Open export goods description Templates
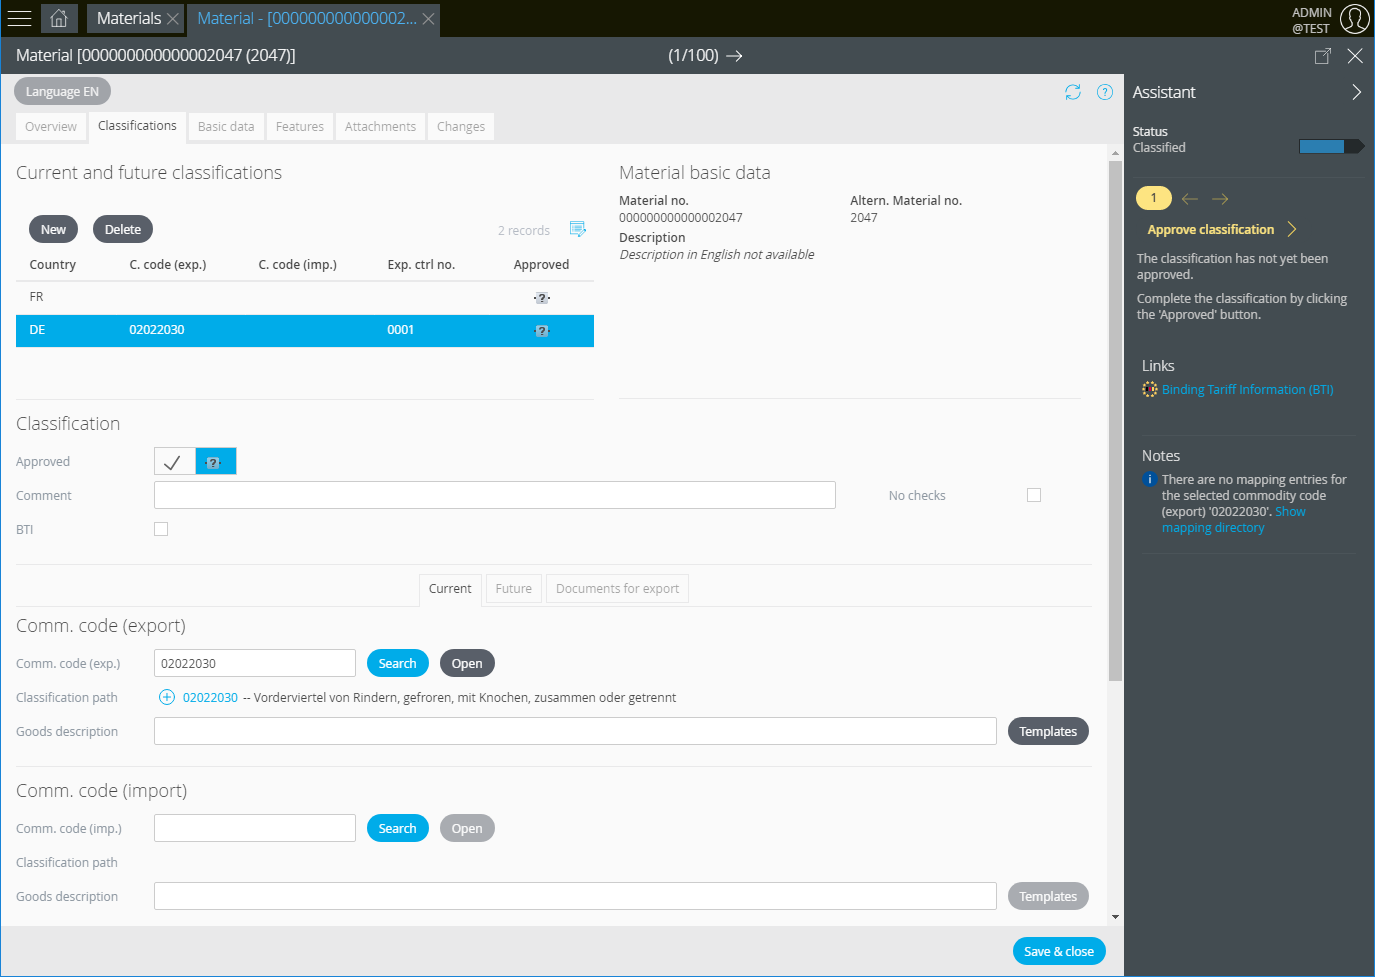Image resolution: width=1375 pixels, height=977 pixels. point(1048,731)
